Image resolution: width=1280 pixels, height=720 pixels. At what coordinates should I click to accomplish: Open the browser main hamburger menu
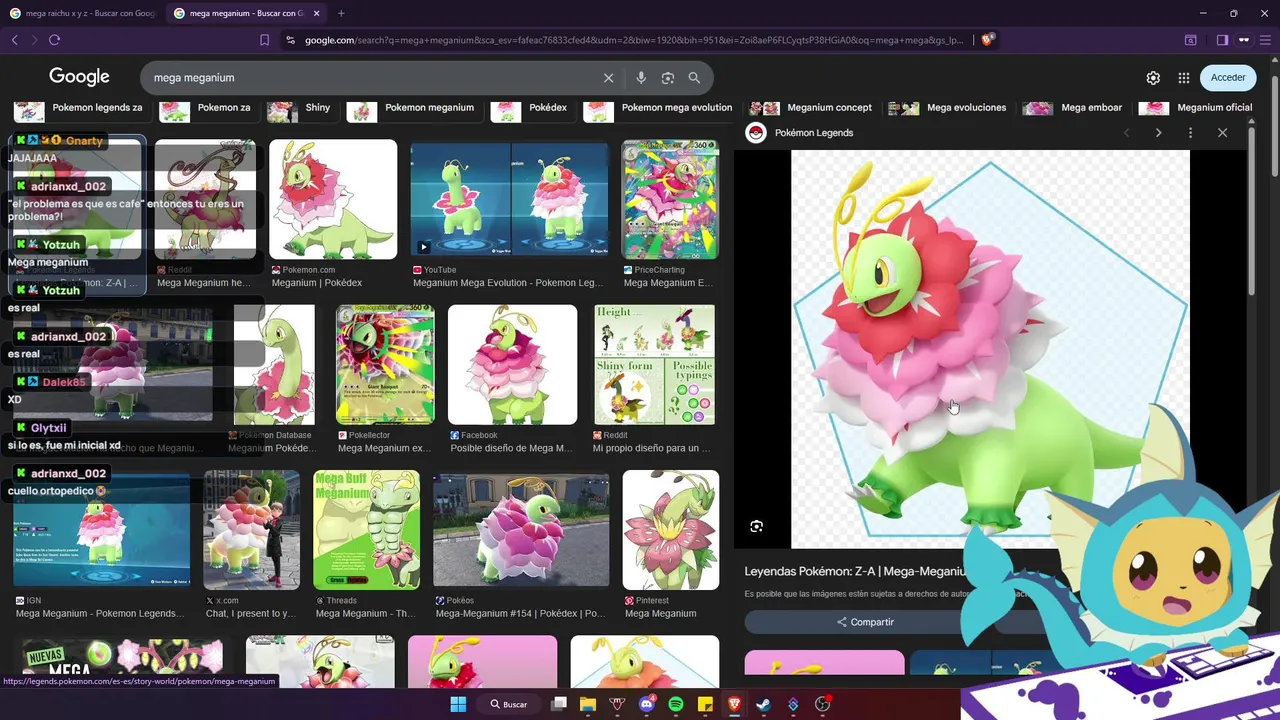(x=1267, y=40)
